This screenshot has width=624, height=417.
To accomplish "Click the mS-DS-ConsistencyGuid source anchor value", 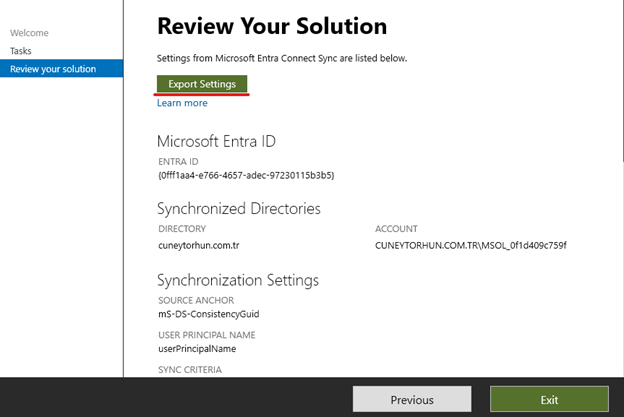I will [209, 314].
